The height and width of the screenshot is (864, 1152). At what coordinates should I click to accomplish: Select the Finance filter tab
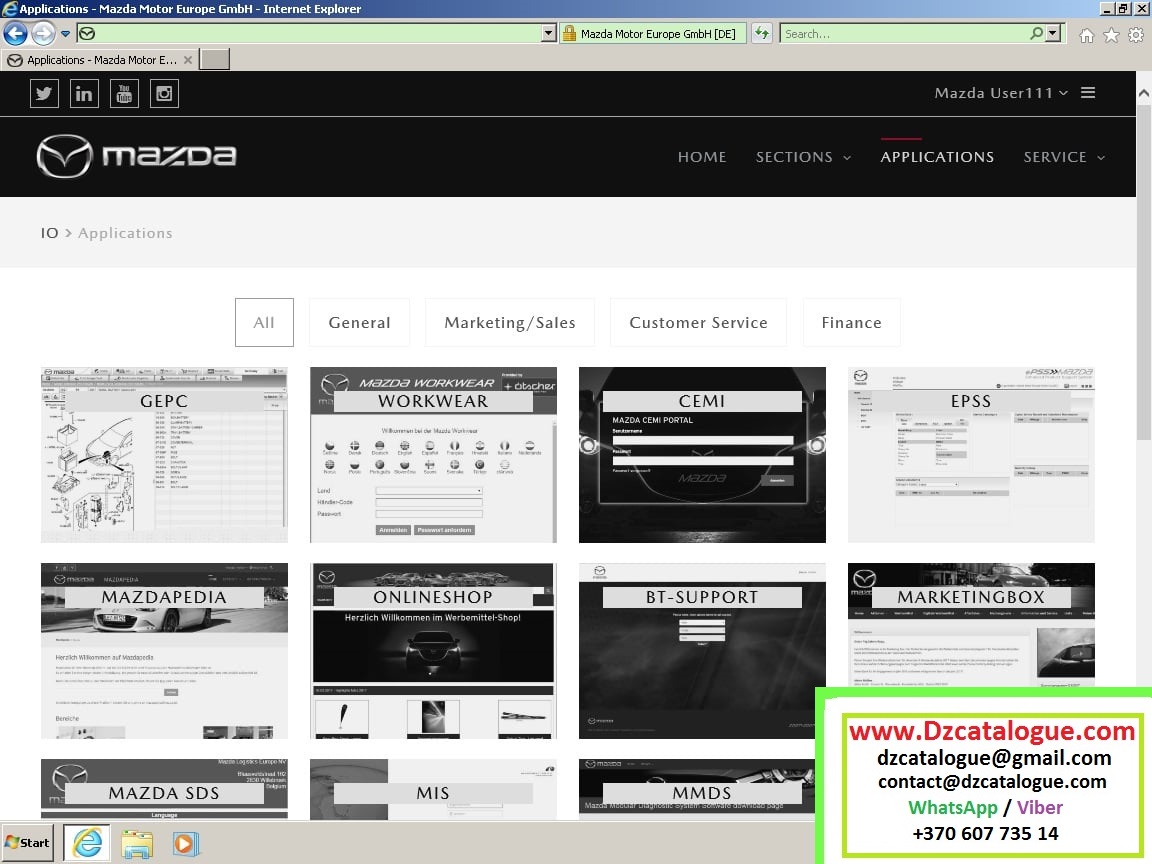click(852, 323)
